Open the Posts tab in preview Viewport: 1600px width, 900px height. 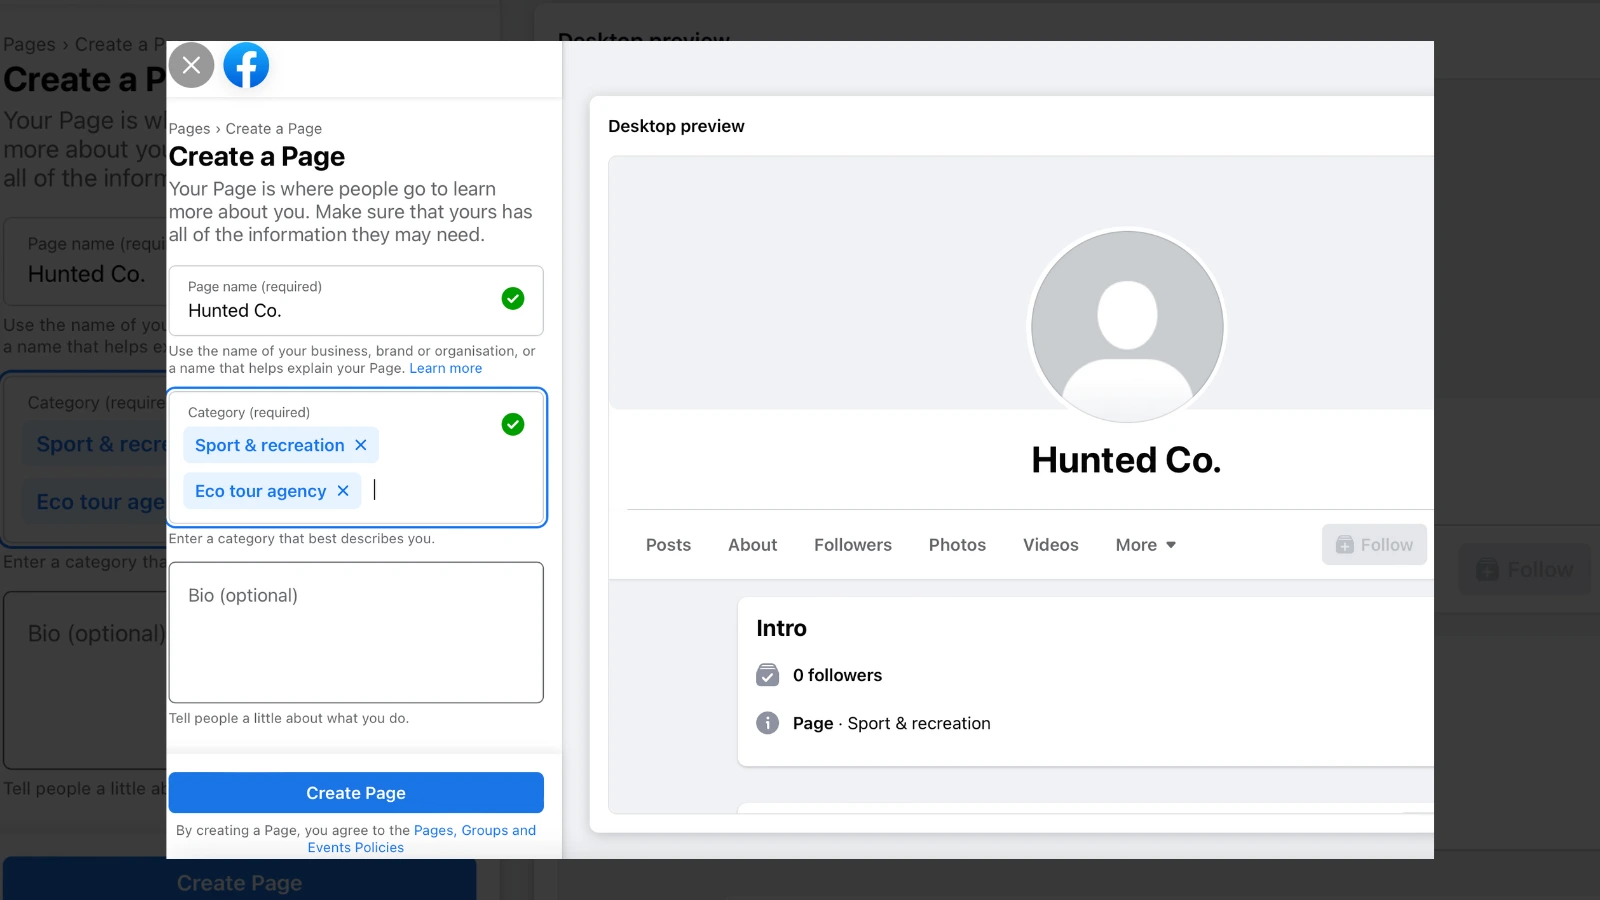(x=668, y=545)
